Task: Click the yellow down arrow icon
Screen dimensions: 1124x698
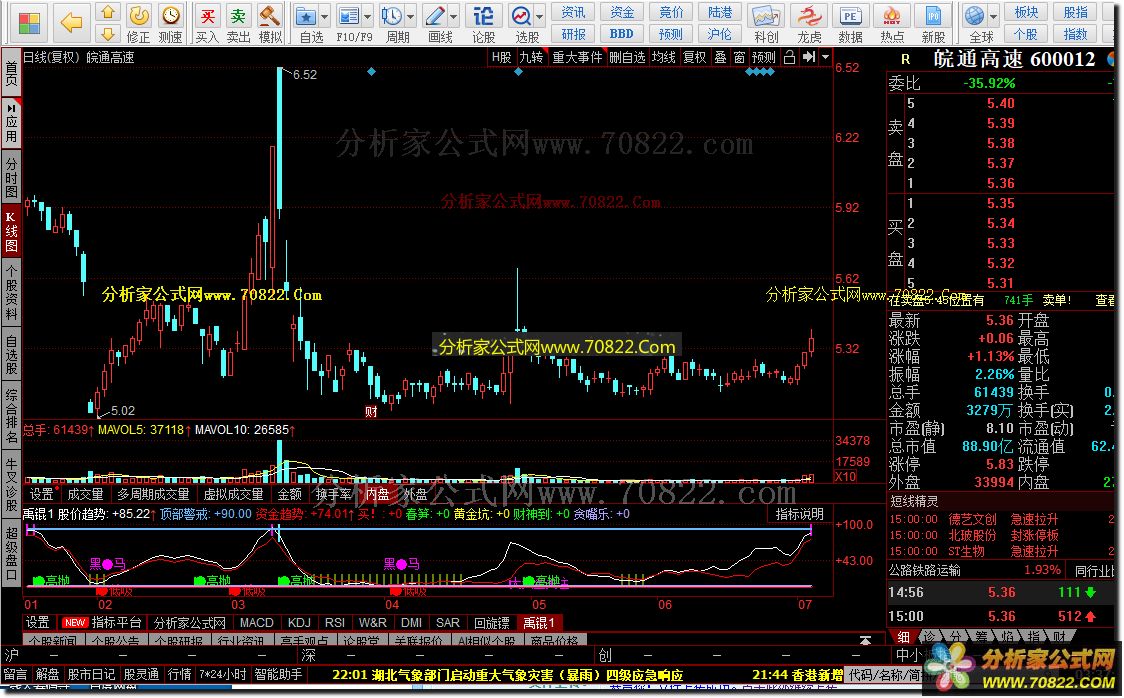Action: (x=108, y=34)
